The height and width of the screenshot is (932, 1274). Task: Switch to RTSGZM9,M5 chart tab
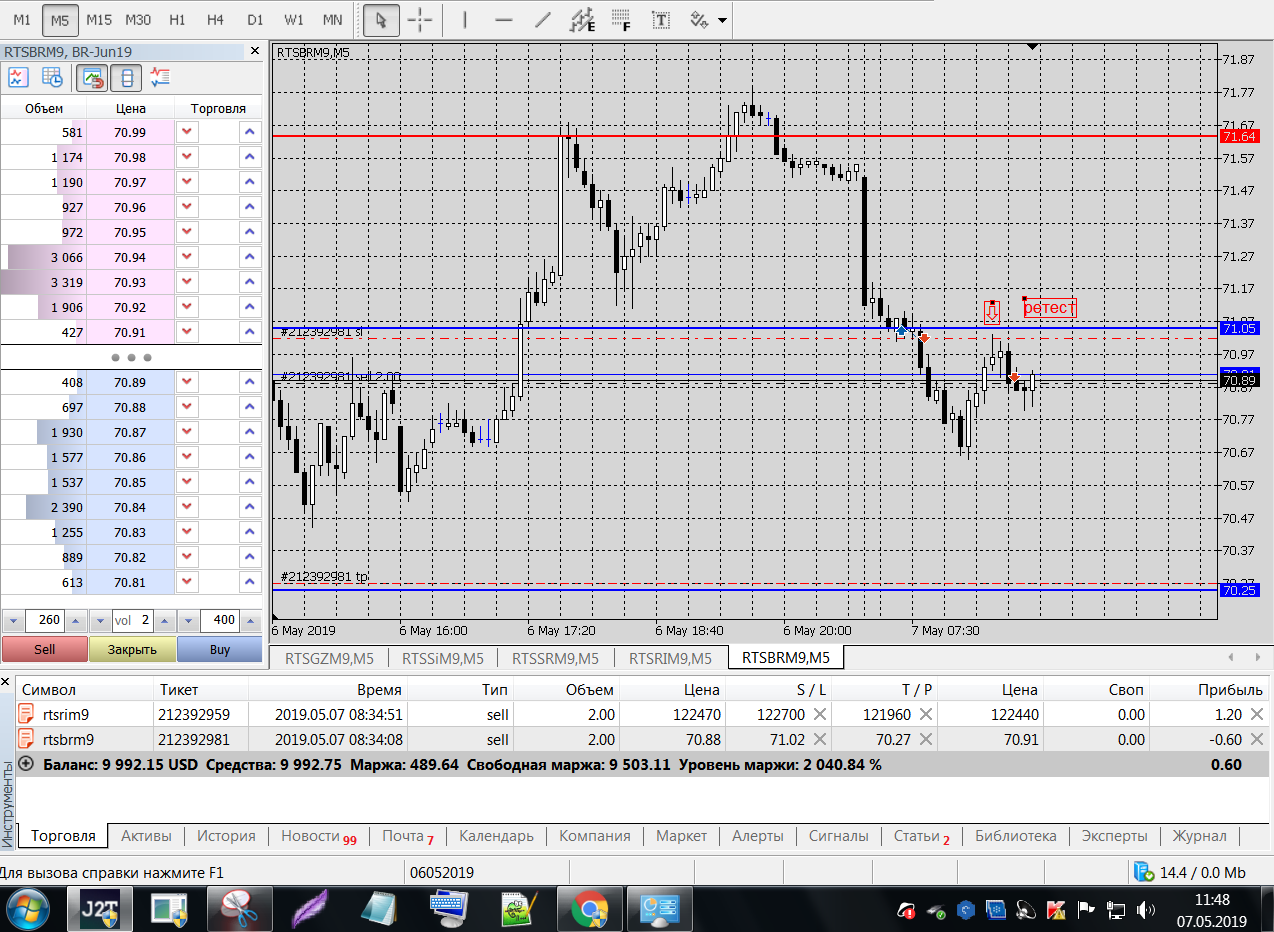click(329, 658)
